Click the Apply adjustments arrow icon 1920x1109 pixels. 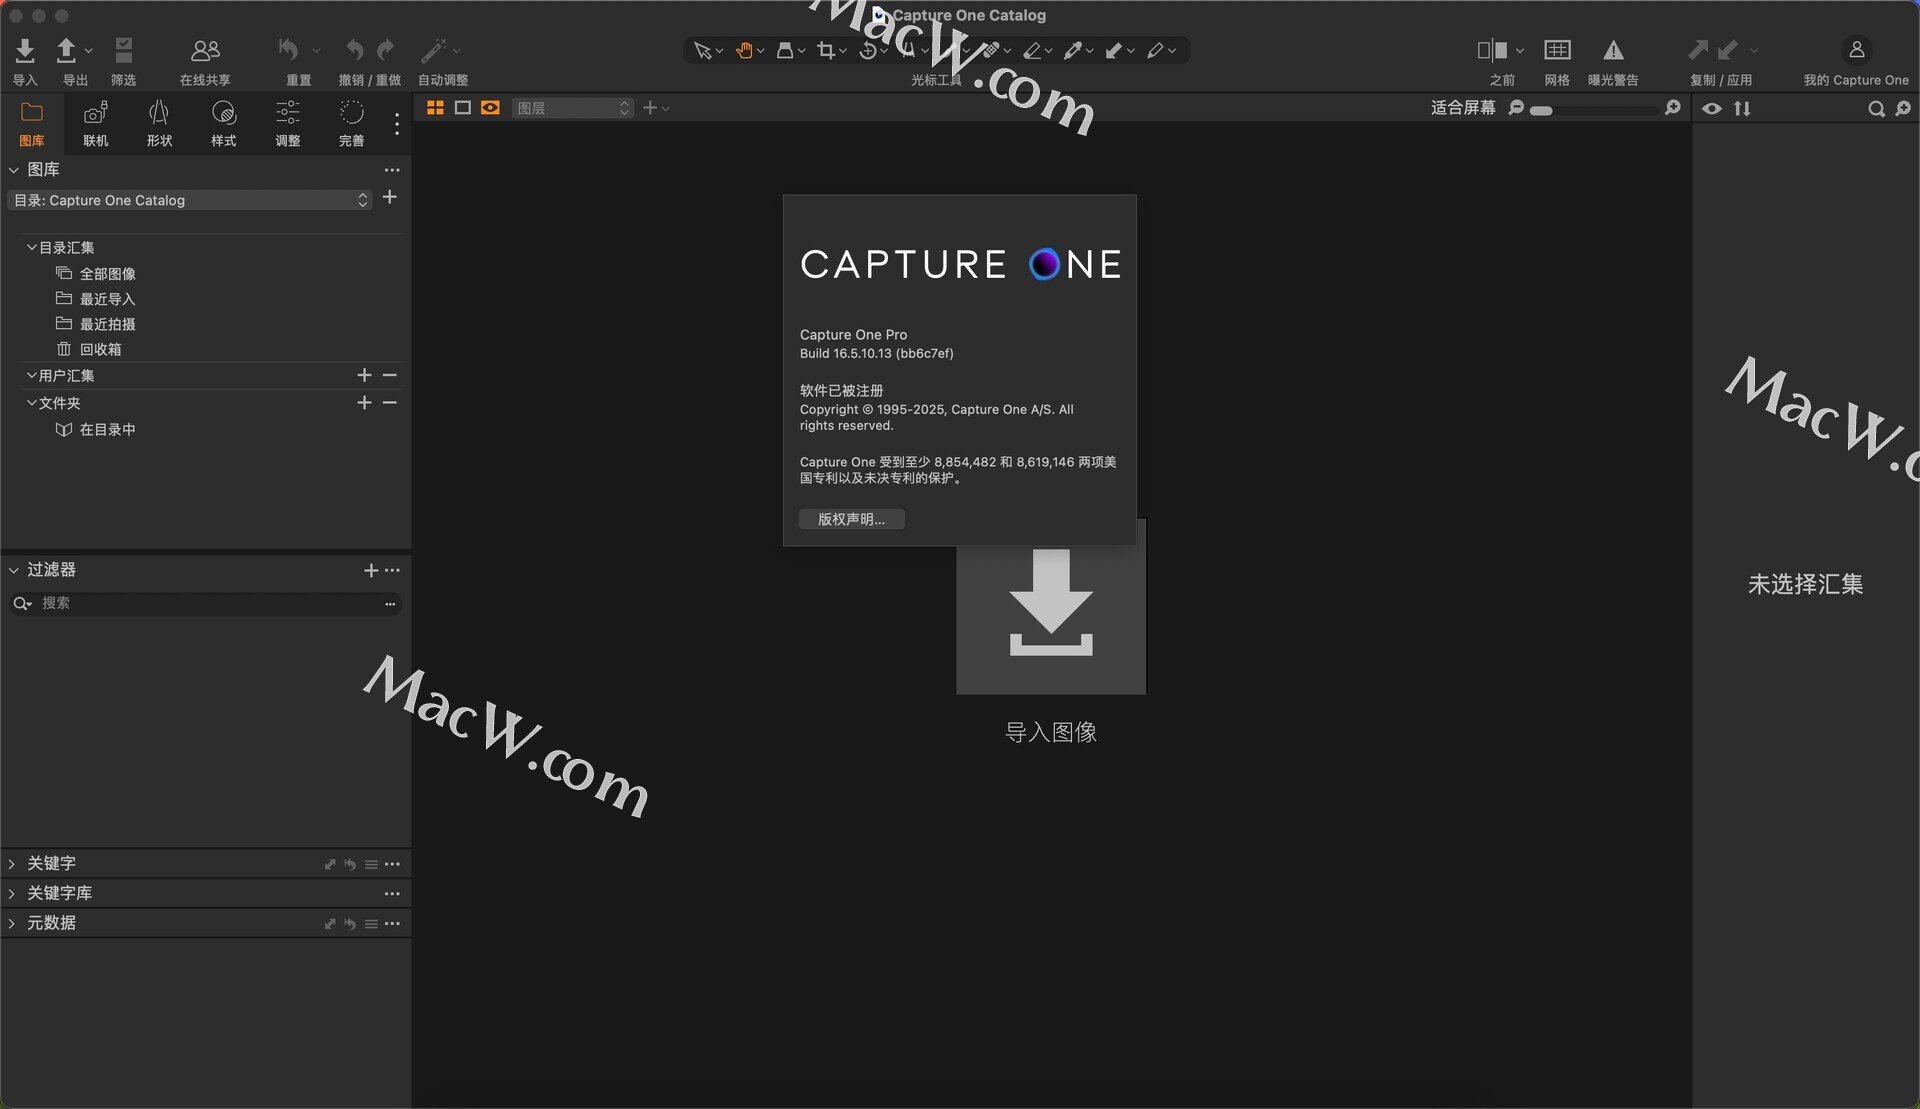(x=1728, y=50)
